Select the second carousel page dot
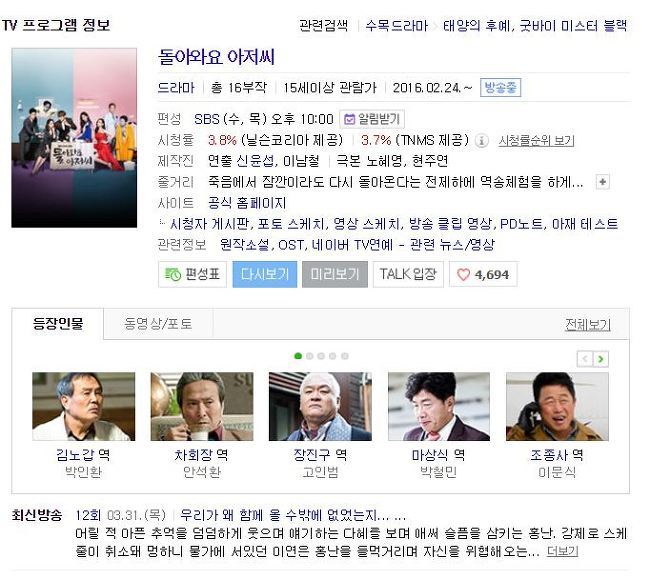The image size is (650, 580). point(309,356)
